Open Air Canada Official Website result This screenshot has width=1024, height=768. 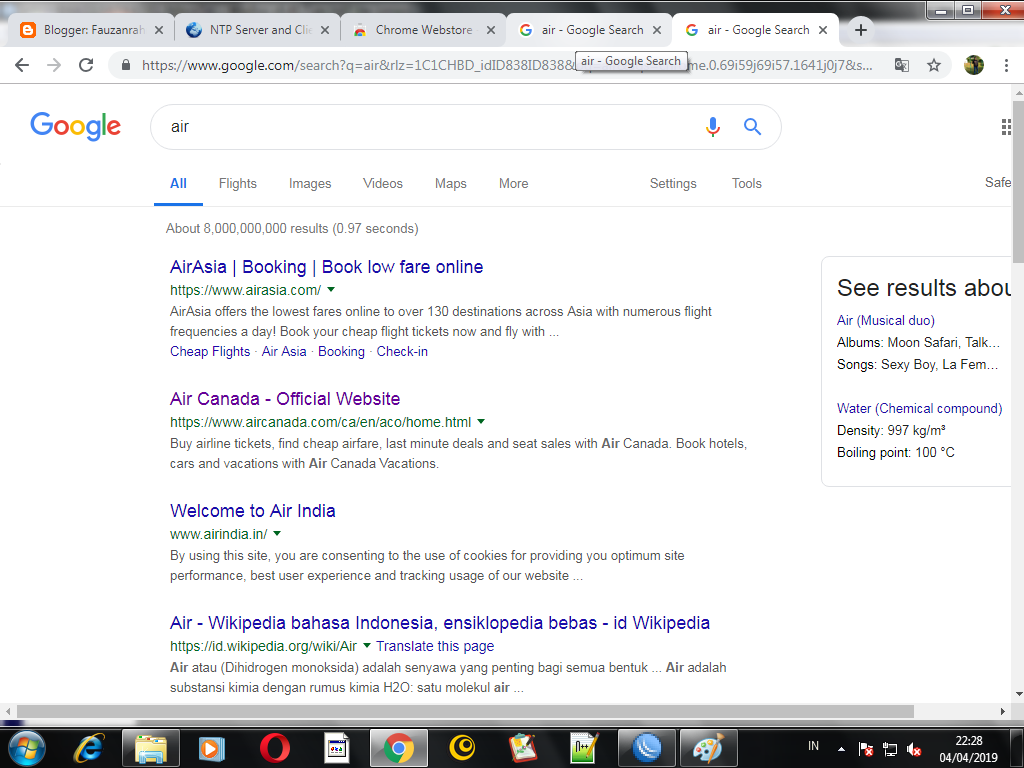pyautogui.click(x=285, y=399)
